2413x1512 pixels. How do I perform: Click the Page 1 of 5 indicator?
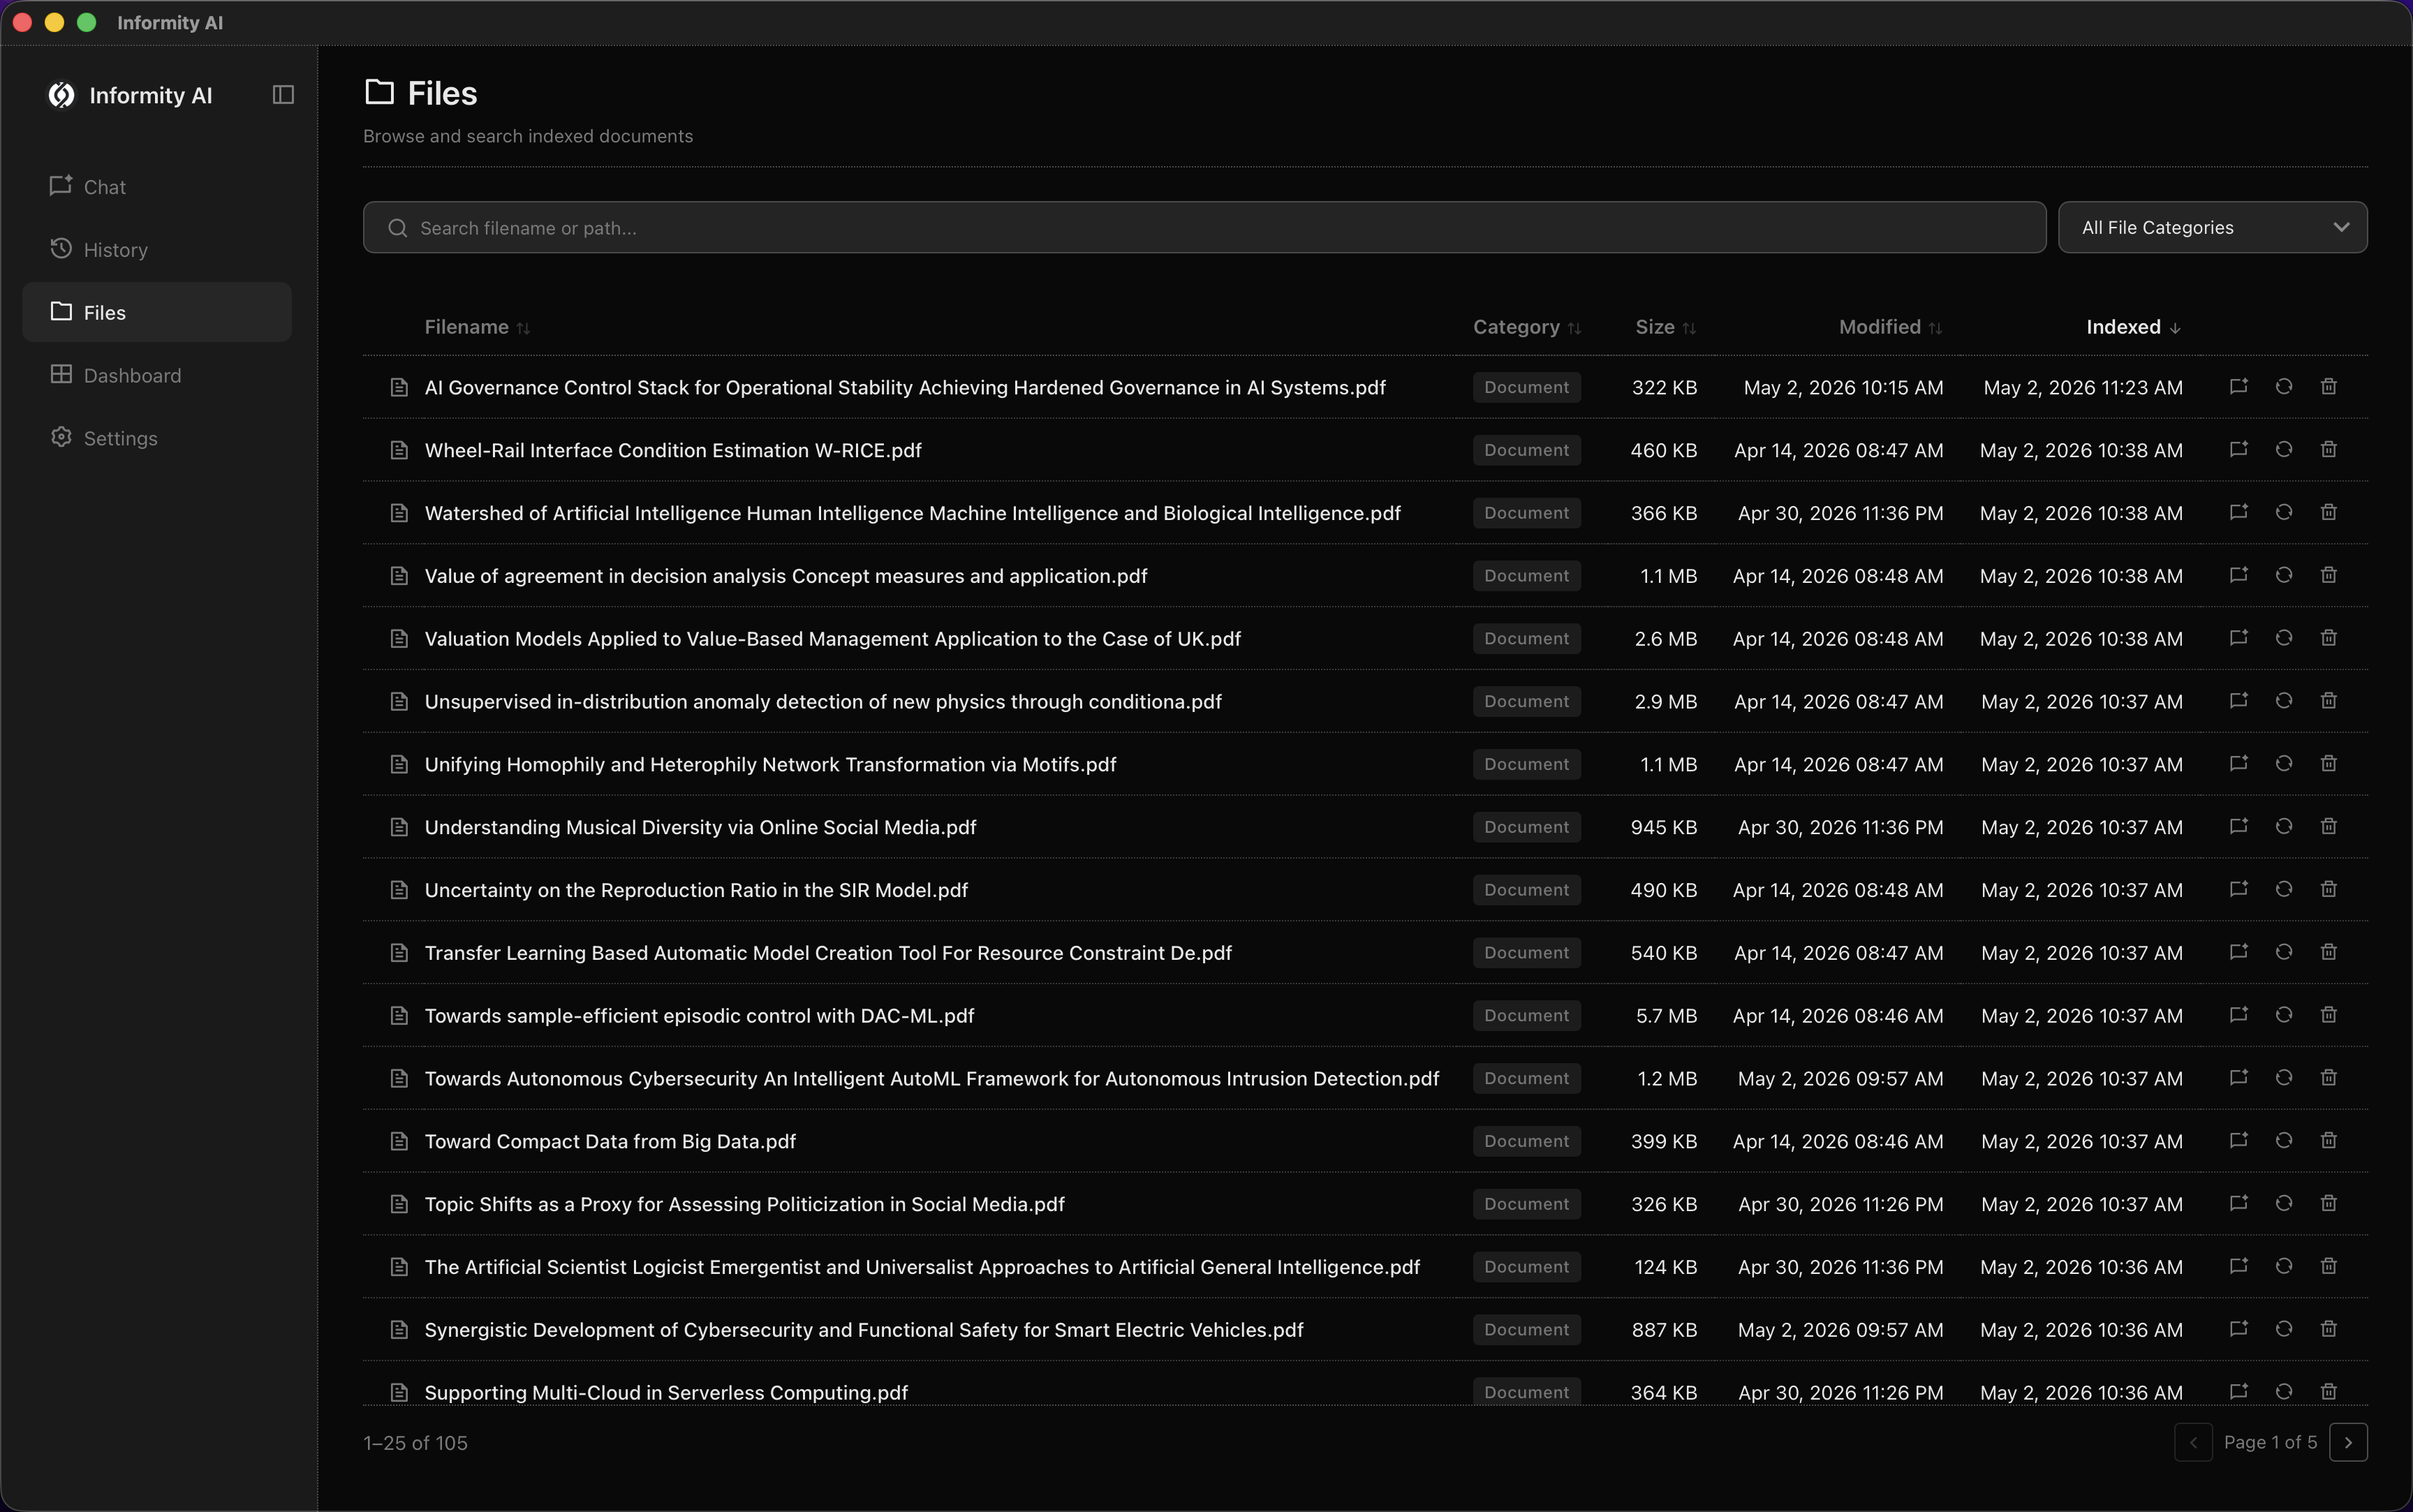(x=2270, y=1442)
